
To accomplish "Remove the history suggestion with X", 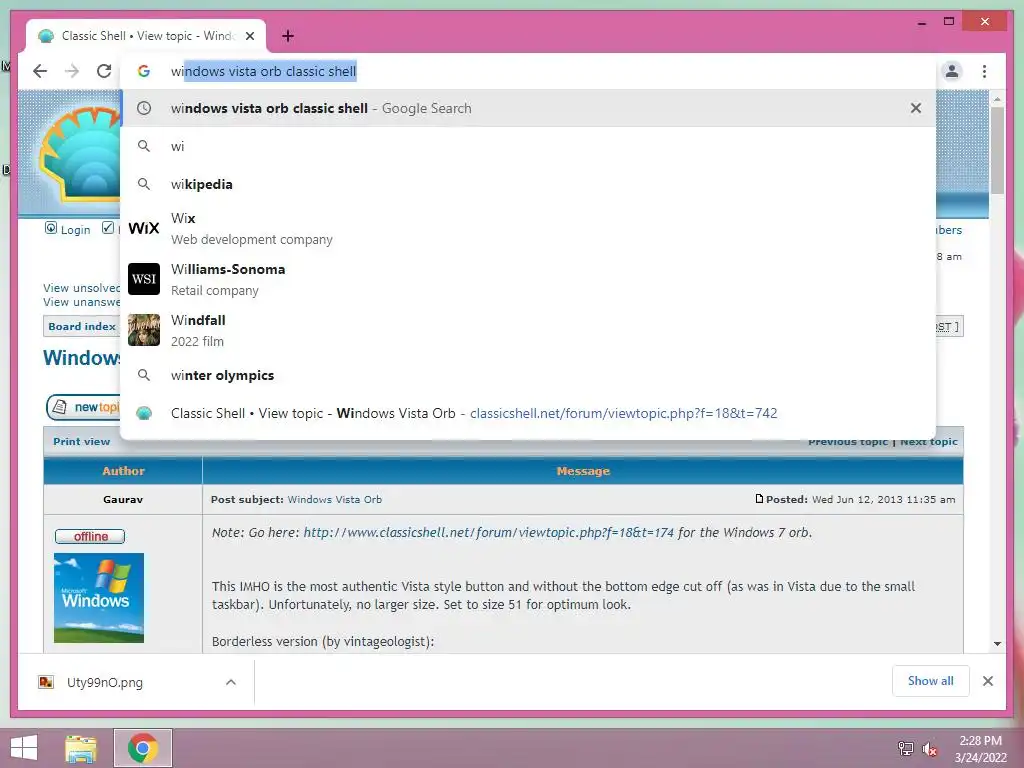I will pyautogui.click(x=916, y=108).
